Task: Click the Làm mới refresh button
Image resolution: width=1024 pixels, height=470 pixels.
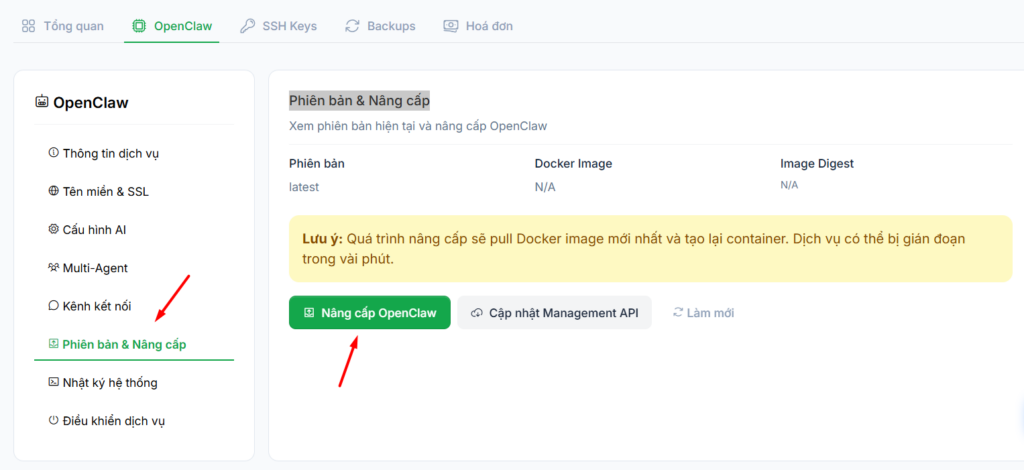Action: (703, 313)
